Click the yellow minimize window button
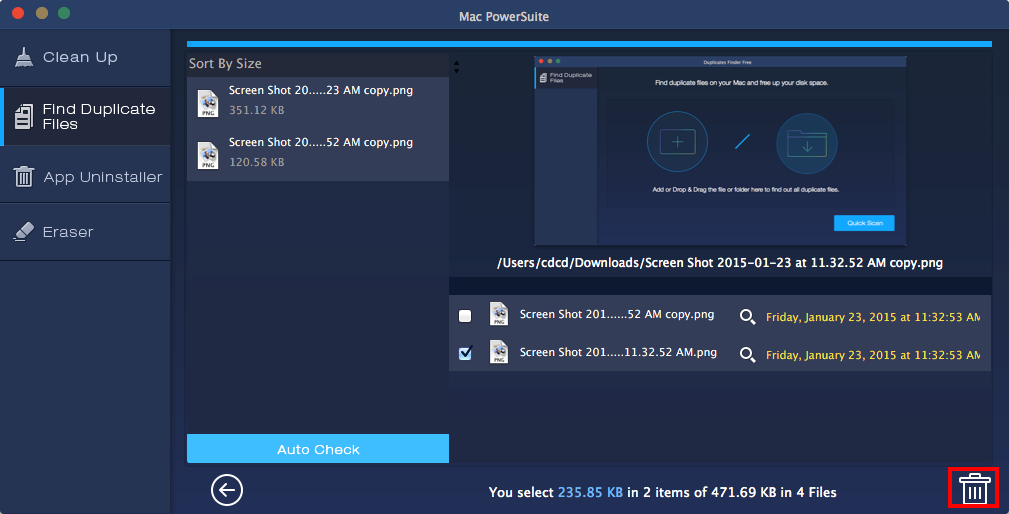 (x=42, y=13)
